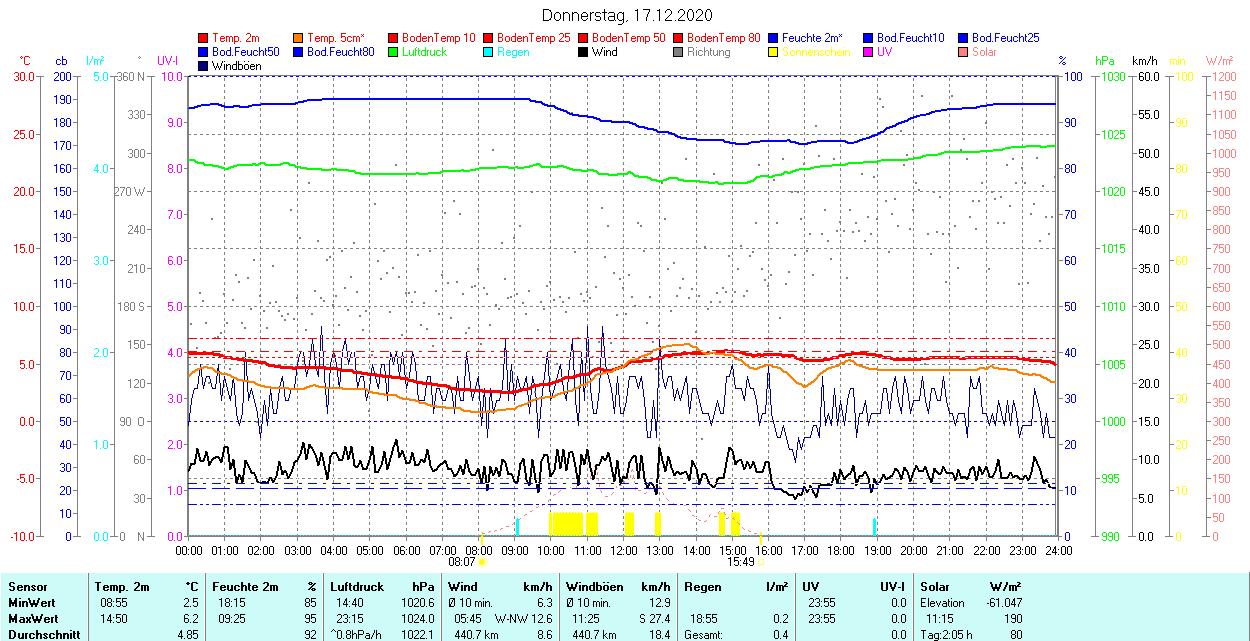Screen dimensions: 1250x641
Task: Click the red Temp. 2m legend swatch
Action: [204, 38]
